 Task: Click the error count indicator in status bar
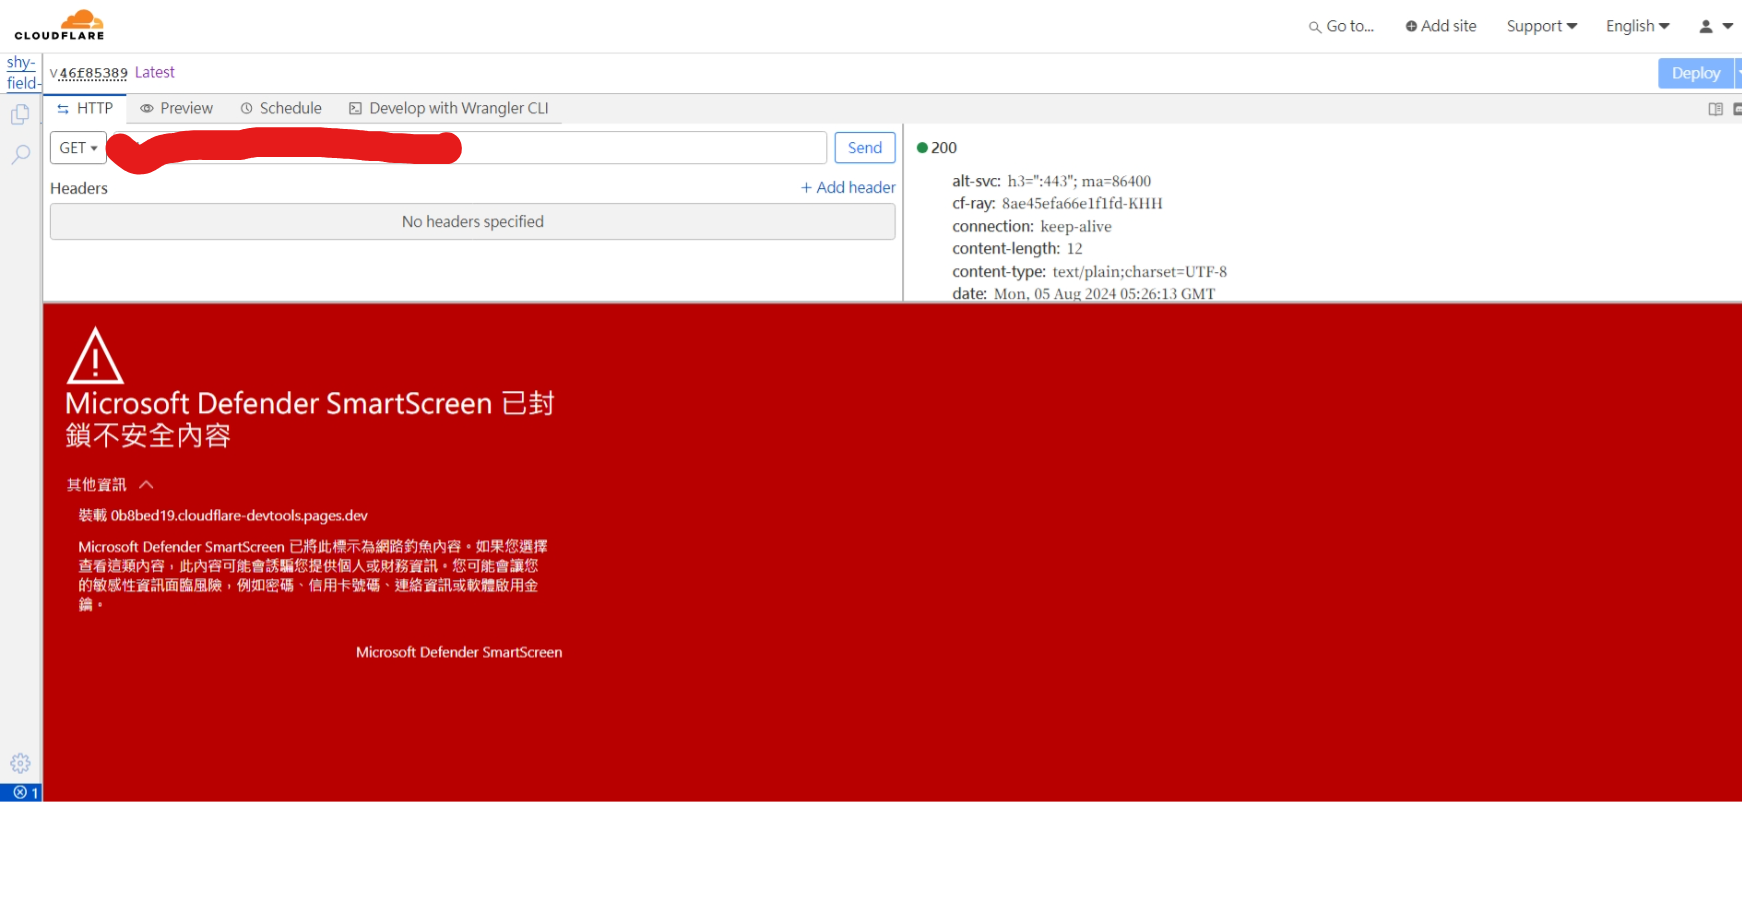click(x=25, y=792)
